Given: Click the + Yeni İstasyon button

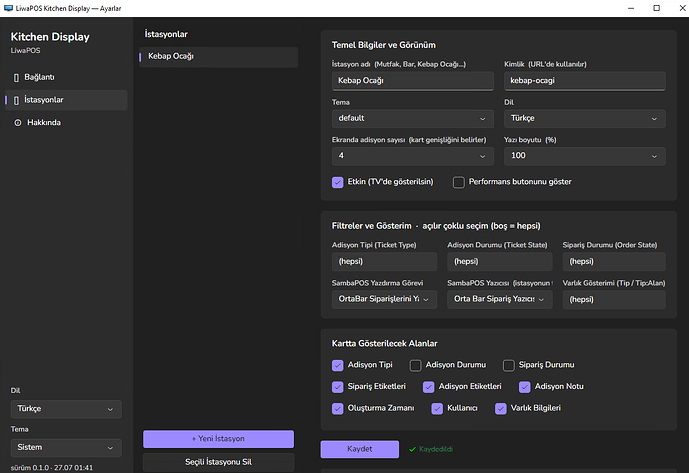Looking at the screenshot, I should click(218, 439).
